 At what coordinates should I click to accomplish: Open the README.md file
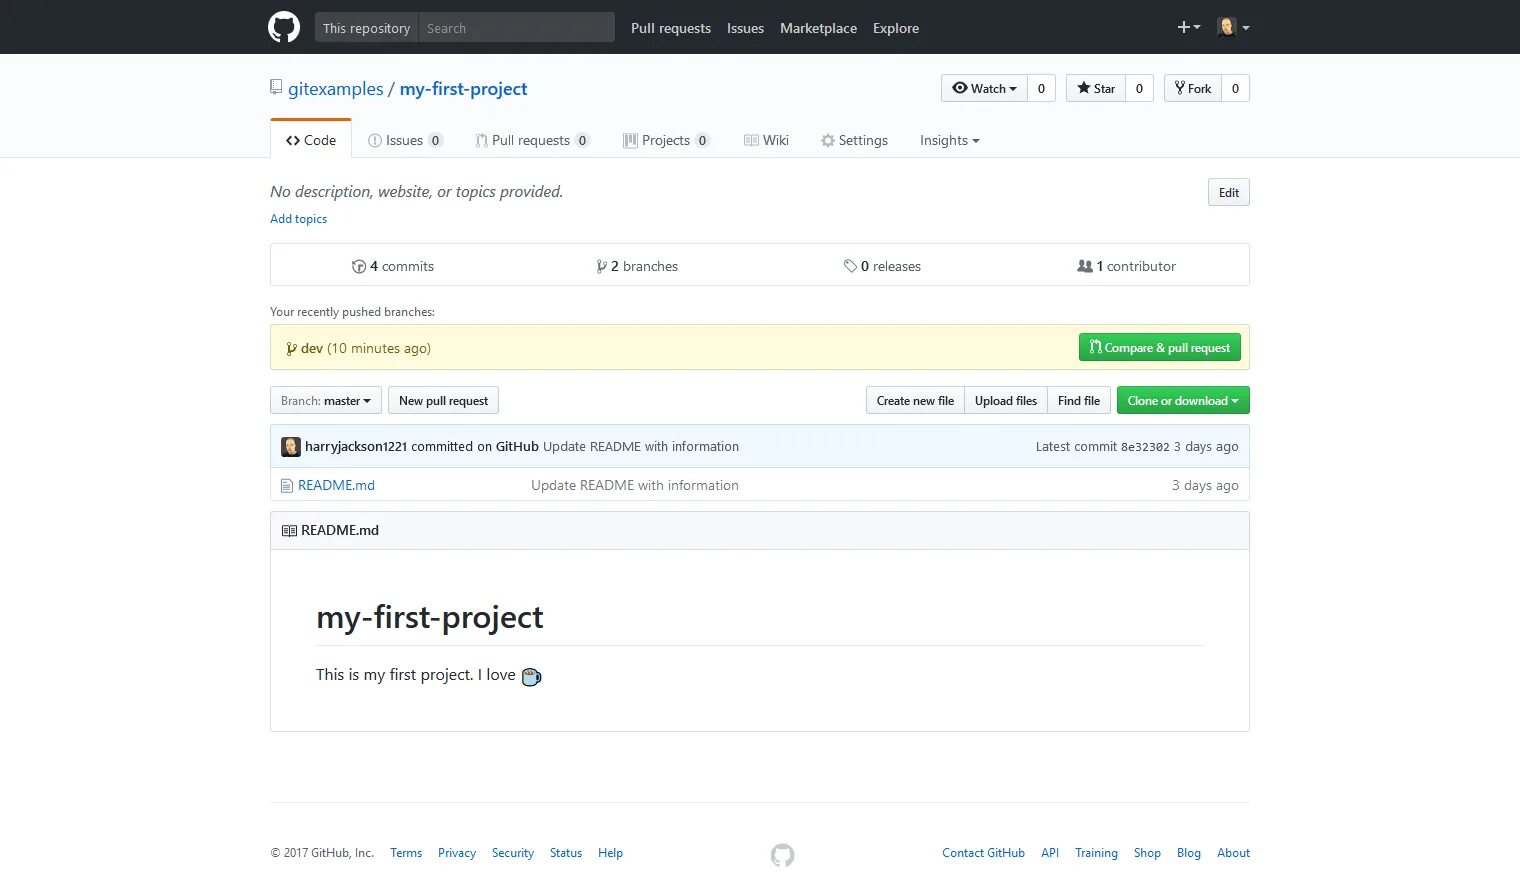tap(336, 485)
